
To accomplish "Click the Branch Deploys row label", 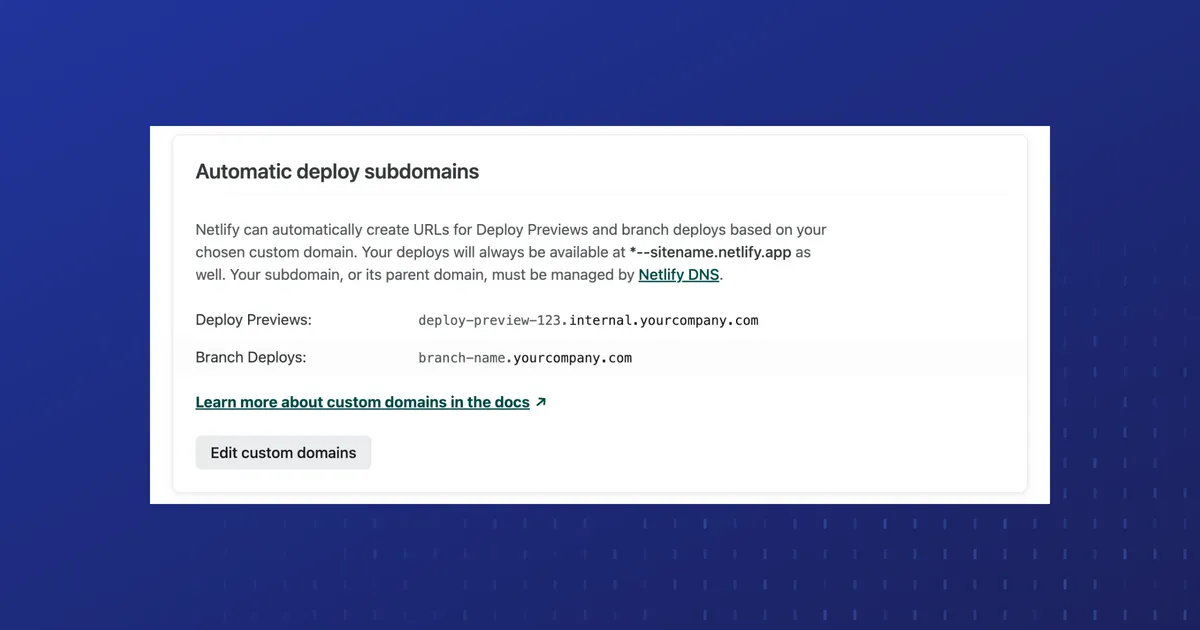I will (x=249, y=356).
